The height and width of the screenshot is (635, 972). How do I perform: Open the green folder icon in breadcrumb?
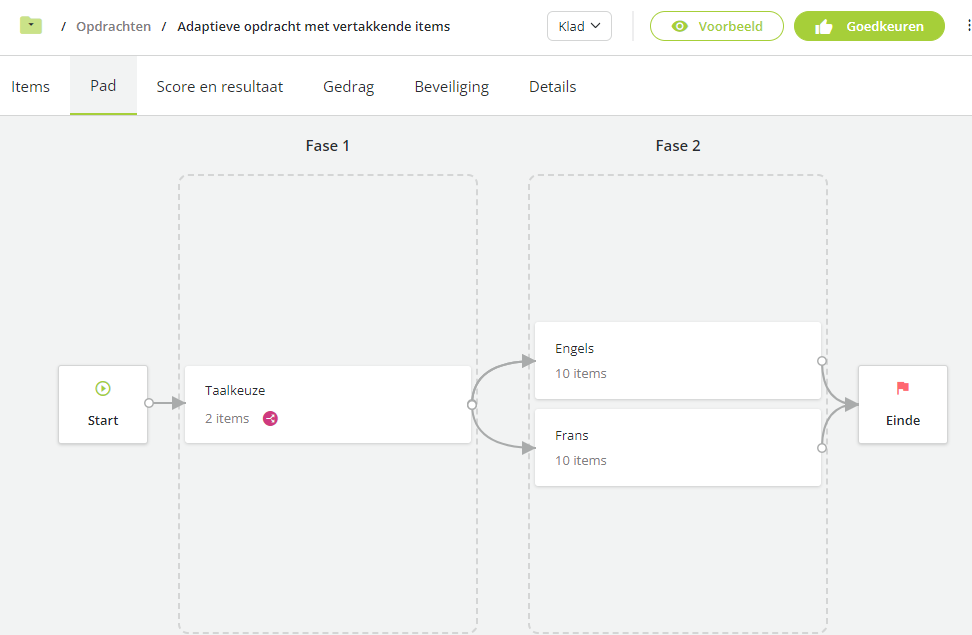point(31,25)
